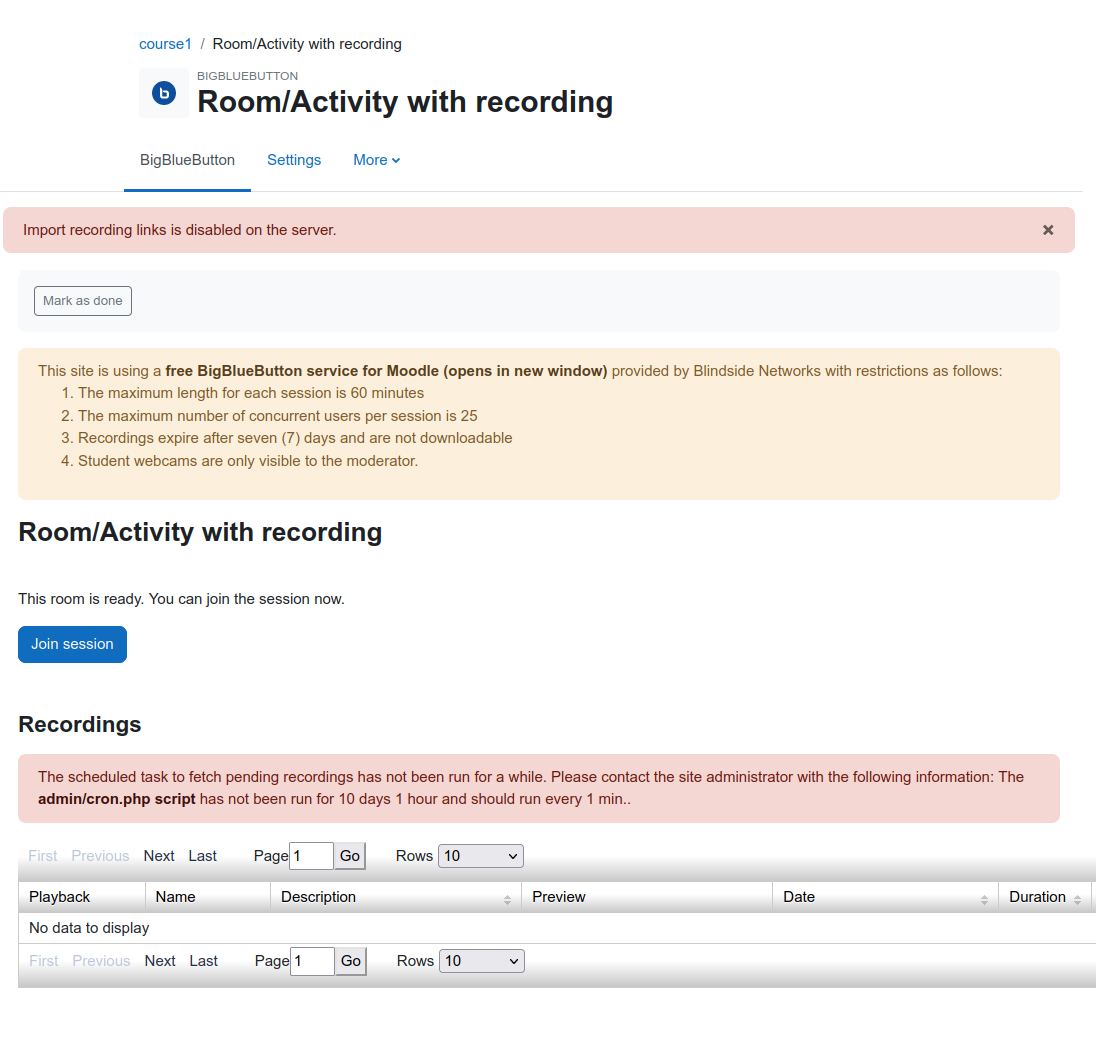Screen dimensions: 1096x1049
Task: Click the Preview column header
Action: pos(647,897)
